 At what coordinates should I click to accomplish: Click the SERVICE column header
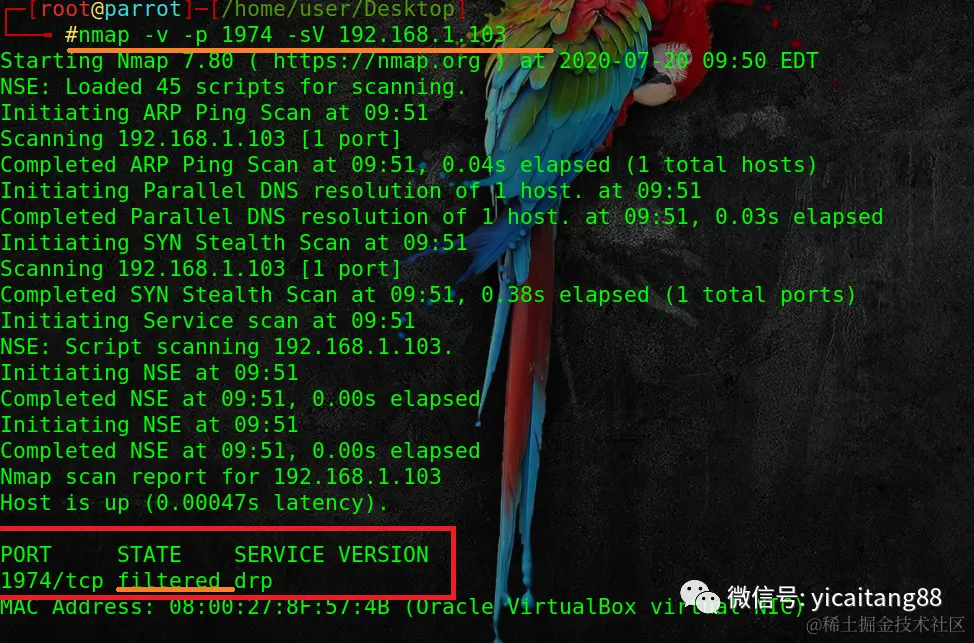pyautogui.click(x=279, y=554)
